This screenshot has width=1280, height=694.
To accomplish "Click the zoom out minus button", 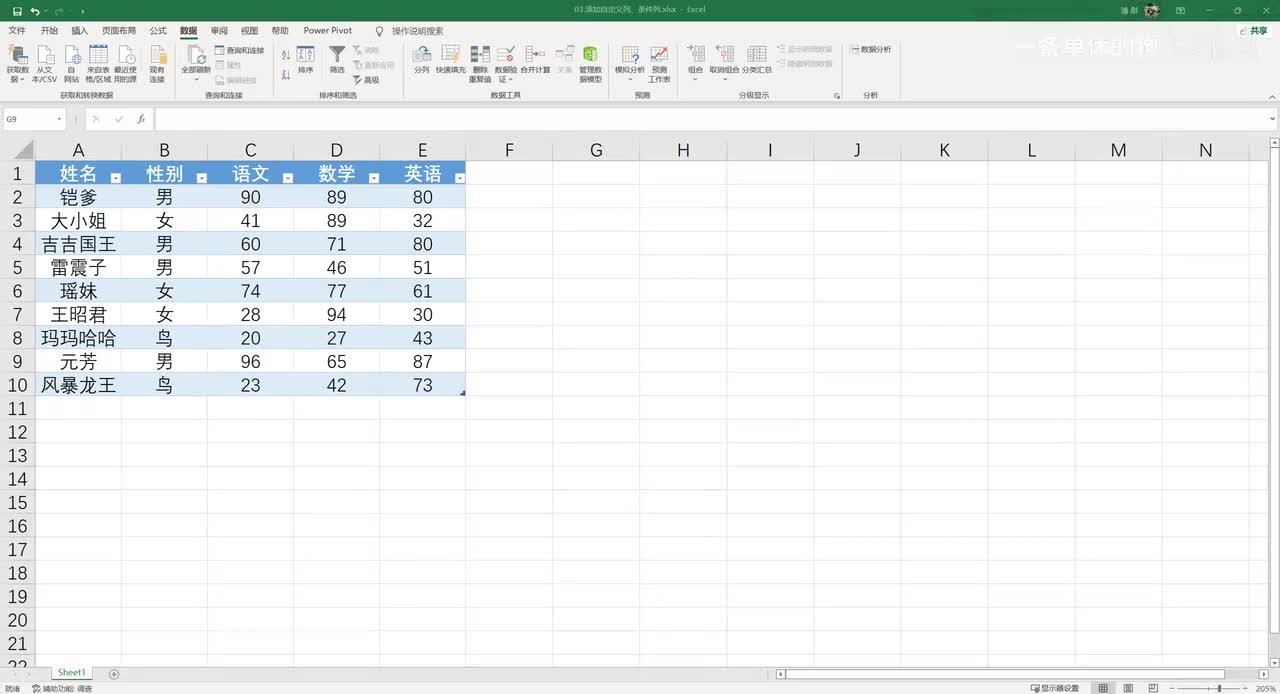I will click(x=1173, y=688).
